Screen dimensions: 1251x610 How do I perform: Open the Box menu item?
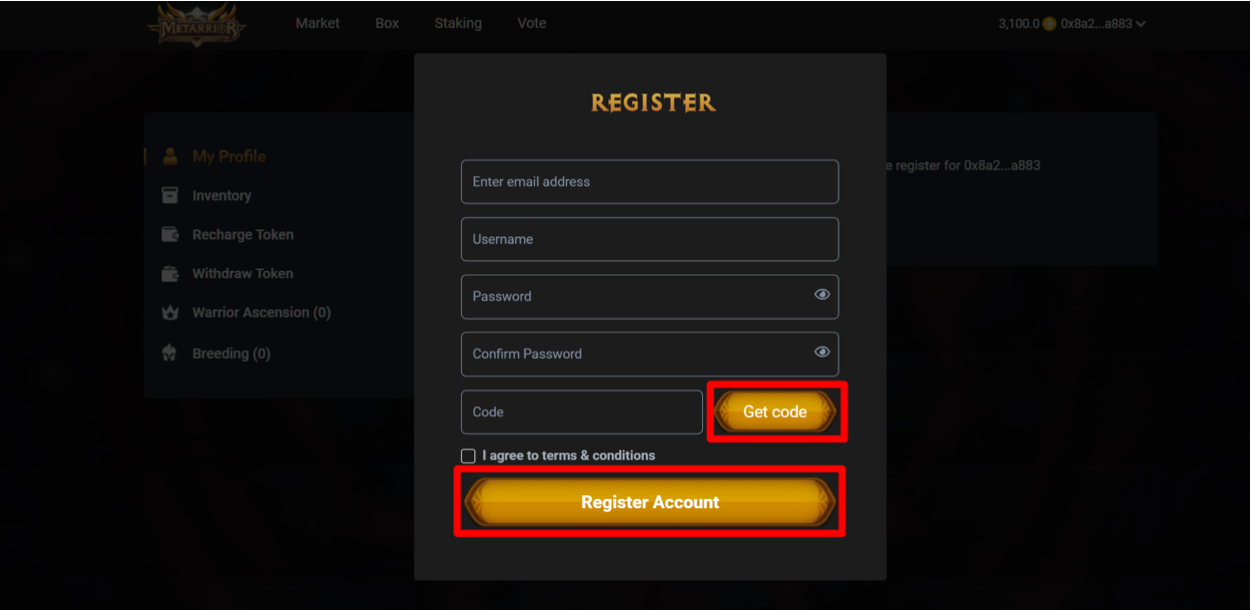(x=387, y=23)
